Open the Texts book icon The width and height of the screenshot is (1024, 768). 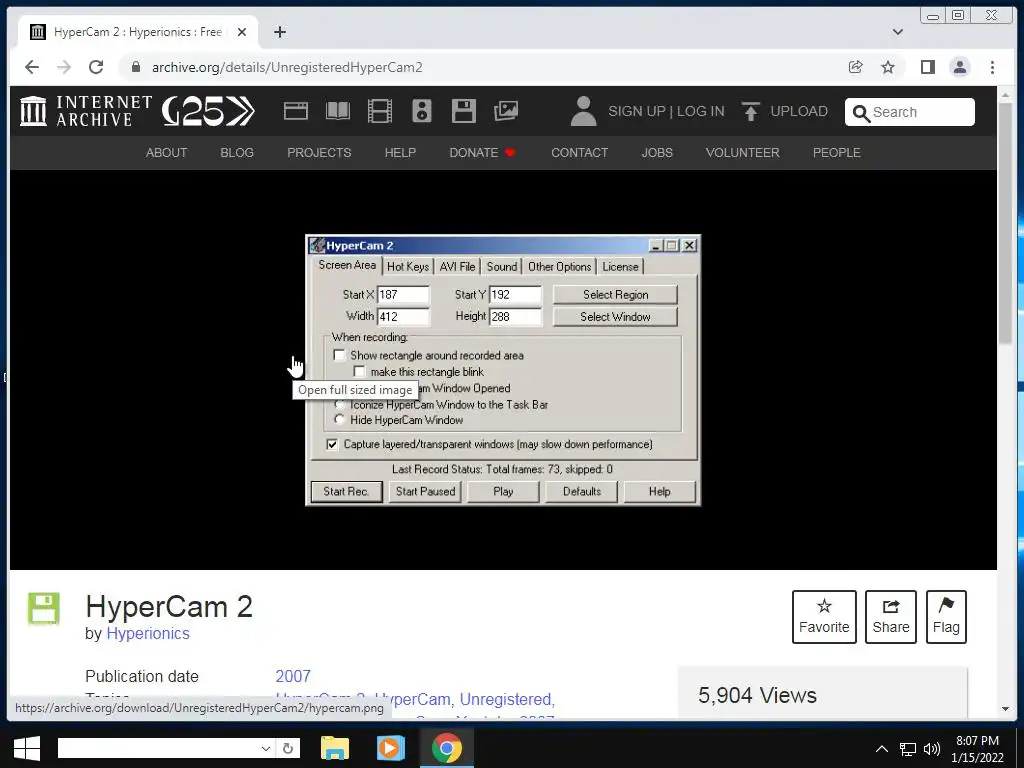[x=338, y=111]
